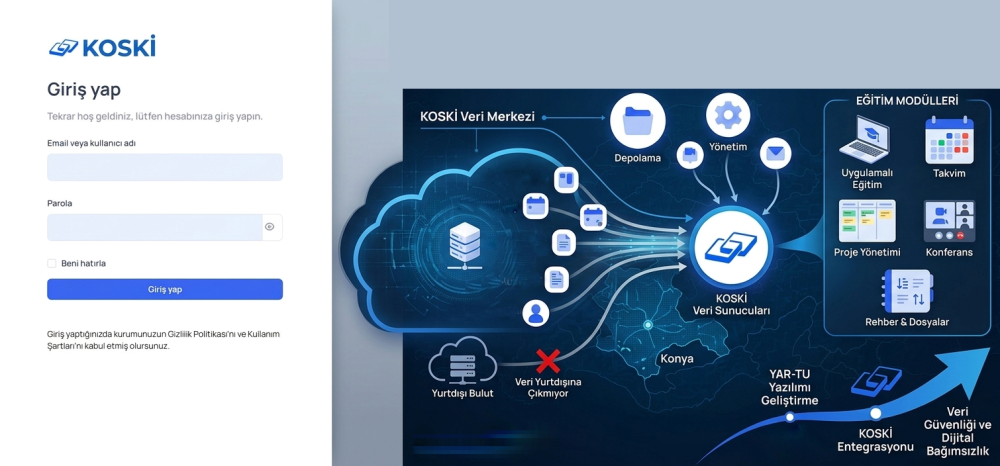Click the Konya map location marker

(x=648, y=324)
